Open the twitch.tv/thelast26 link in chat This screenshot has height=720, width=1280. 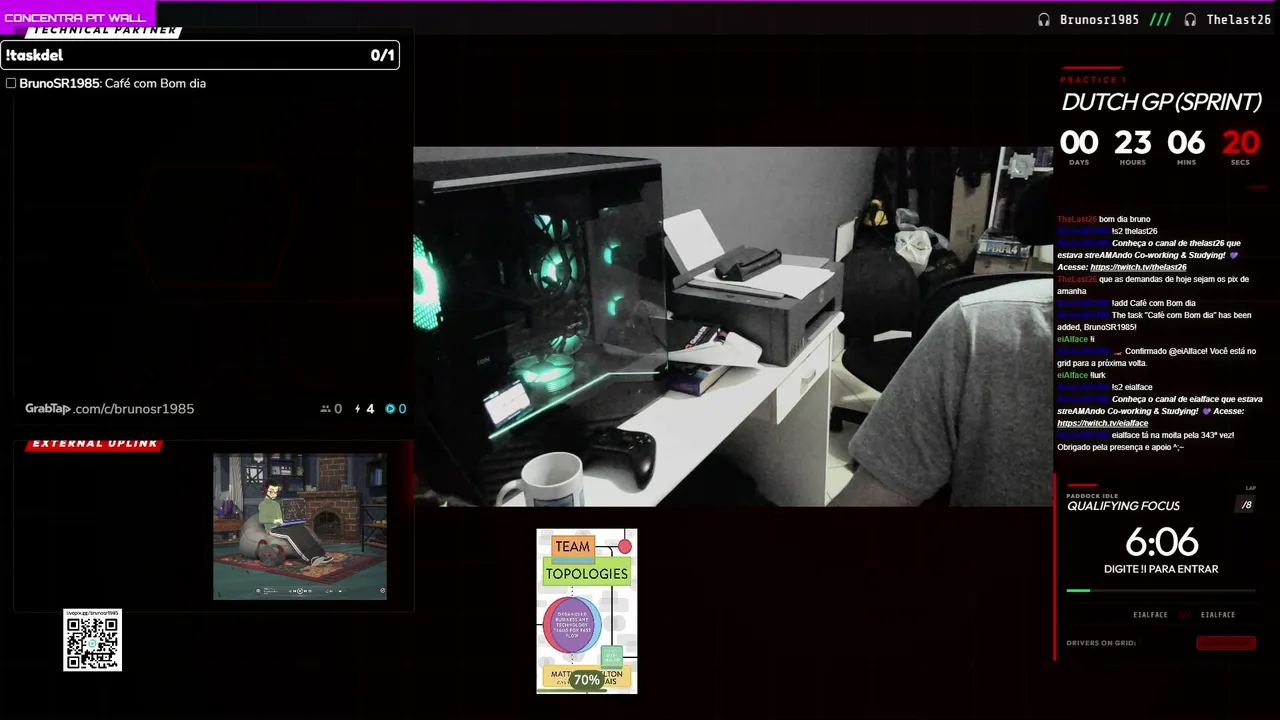(x=1138, y=267)
